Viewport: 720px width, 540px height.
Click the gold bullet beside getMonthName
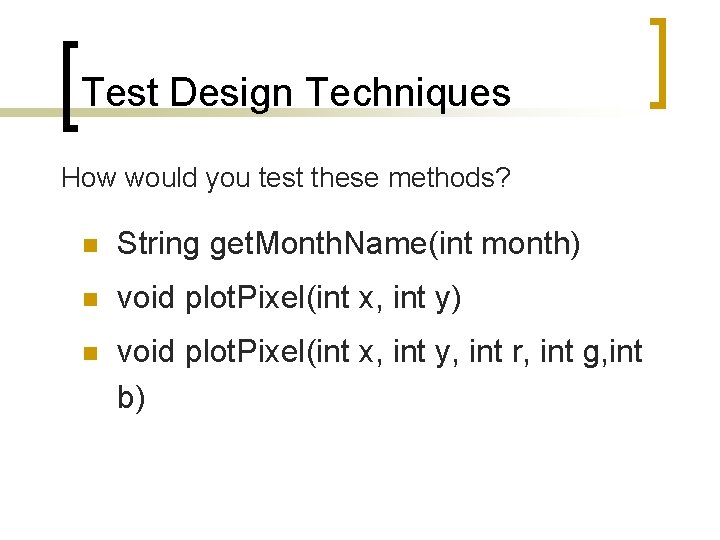90,245
